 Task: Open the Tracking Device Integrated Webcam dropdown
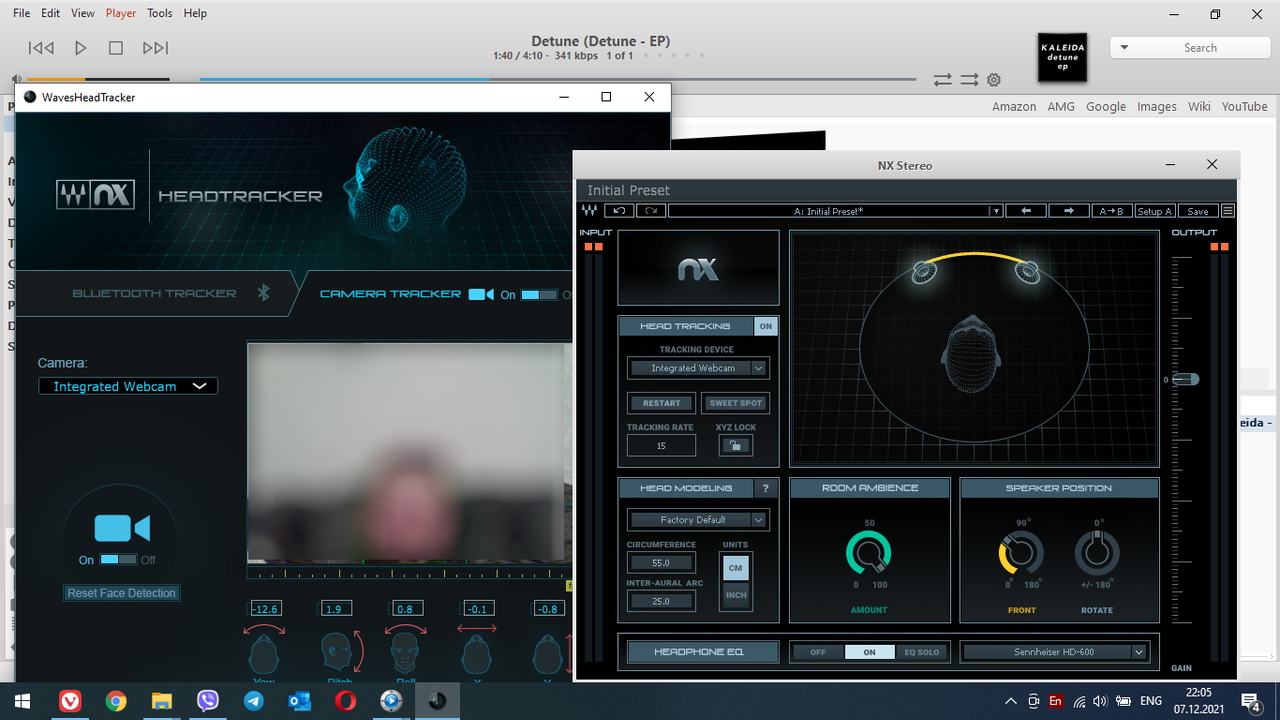(698, 368)
